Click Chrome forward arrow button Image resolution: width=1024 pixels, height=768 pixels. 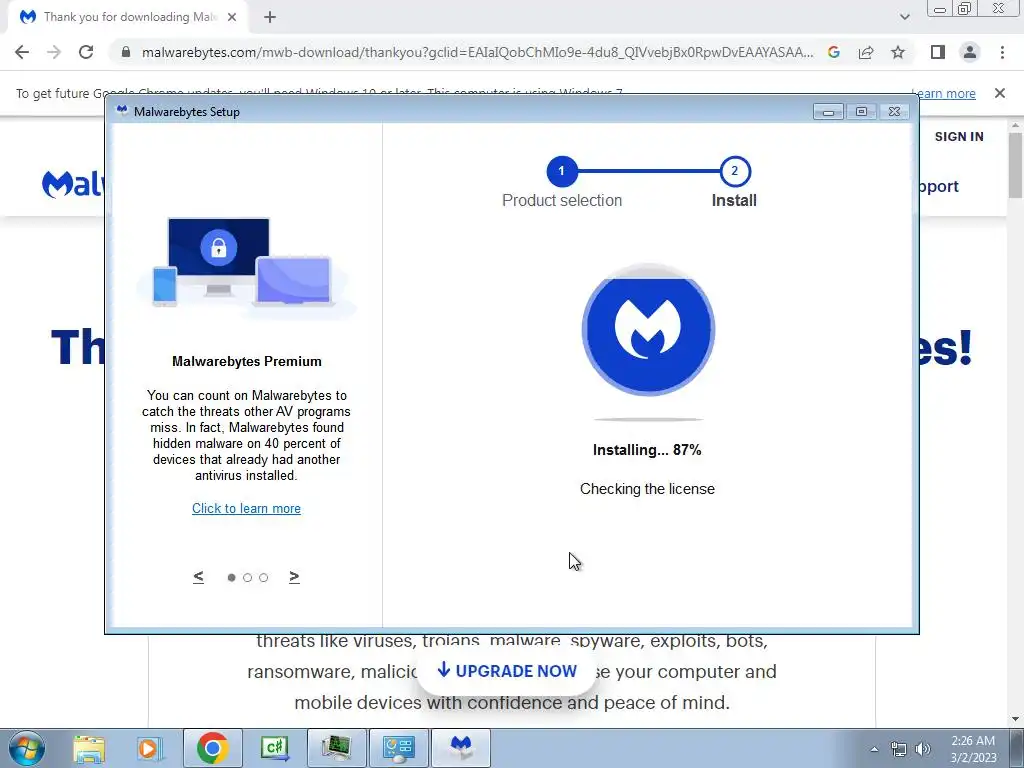point(54,52)
